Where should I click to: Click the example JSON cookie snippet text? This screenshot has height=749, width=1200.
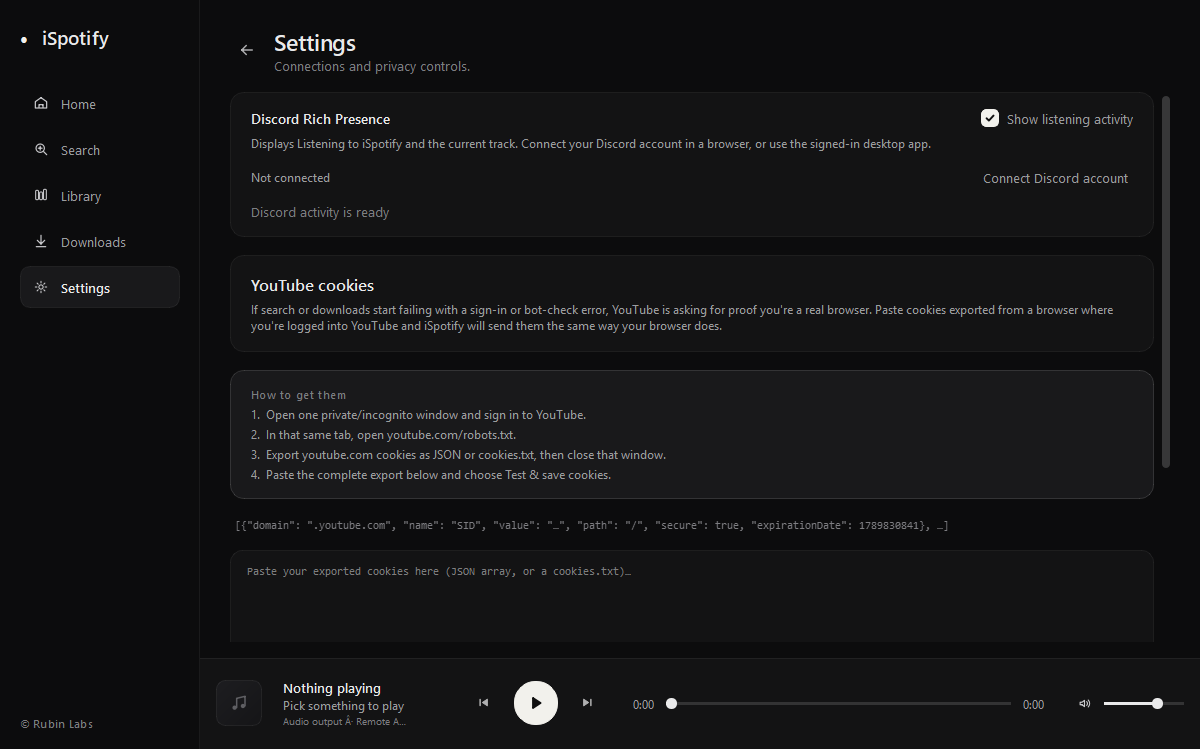[592, 525]
